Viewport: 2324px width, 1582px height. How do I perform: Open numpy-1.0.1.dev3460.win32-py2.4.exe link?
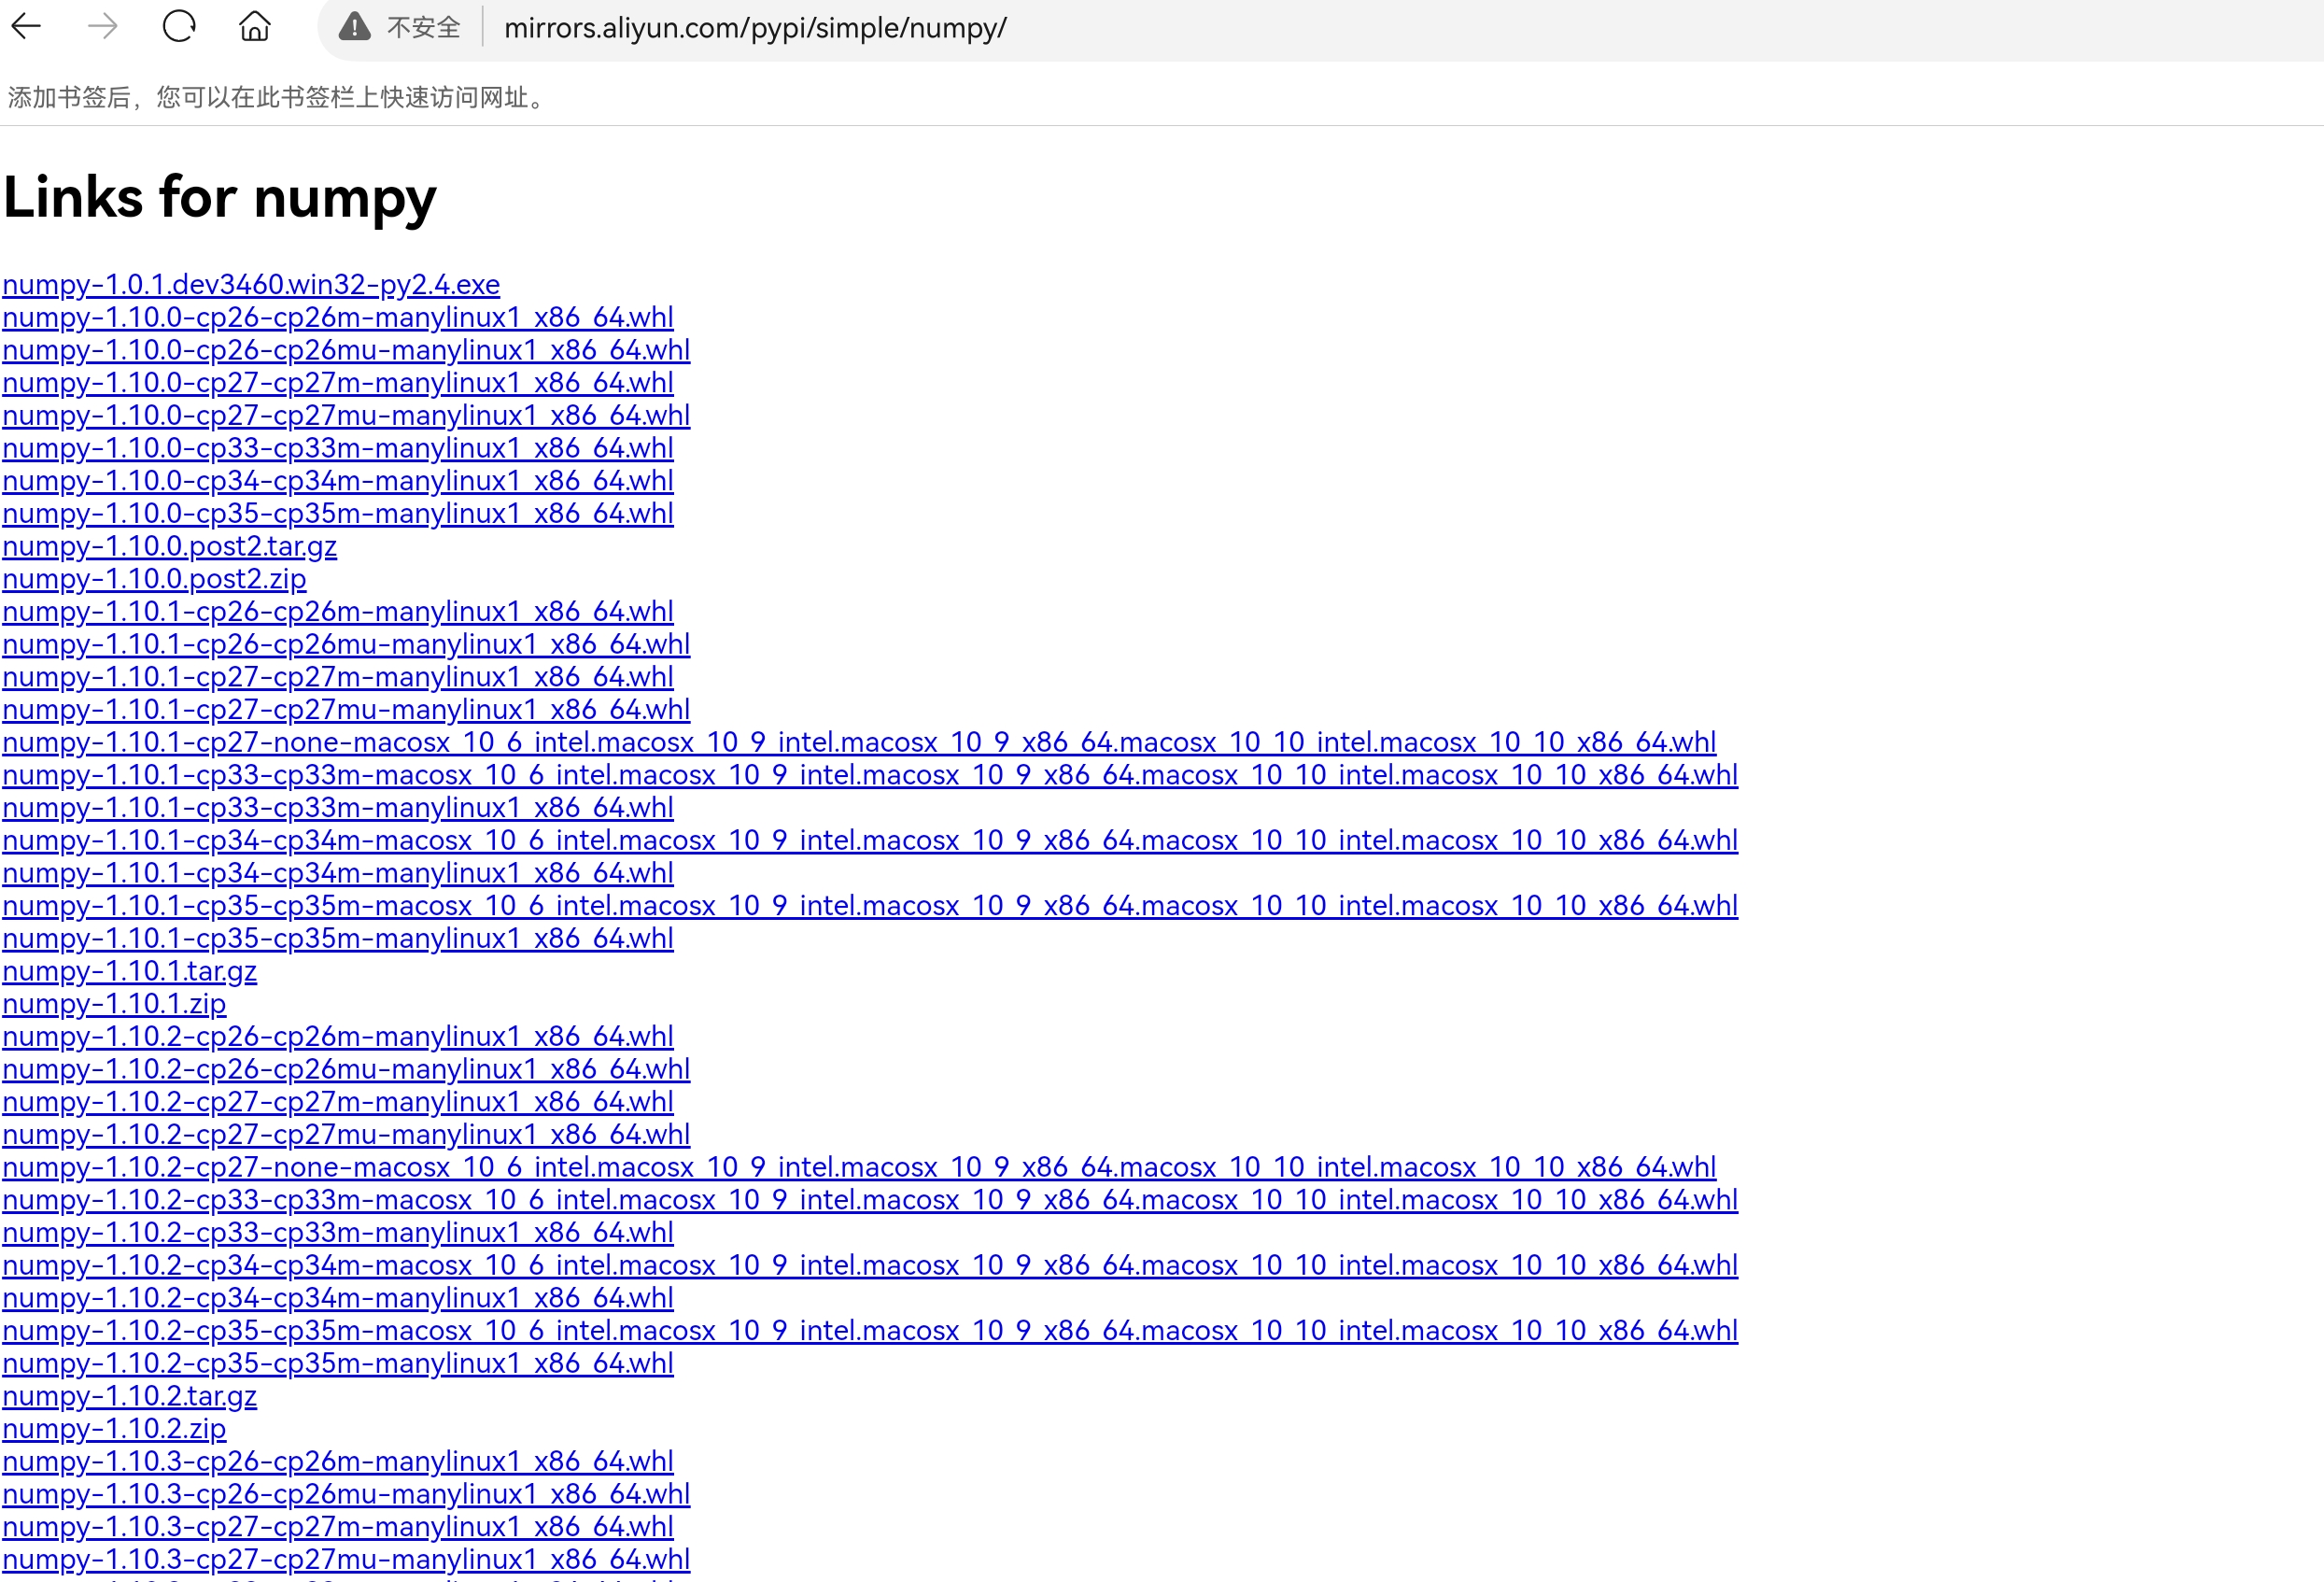click(251, 285)
